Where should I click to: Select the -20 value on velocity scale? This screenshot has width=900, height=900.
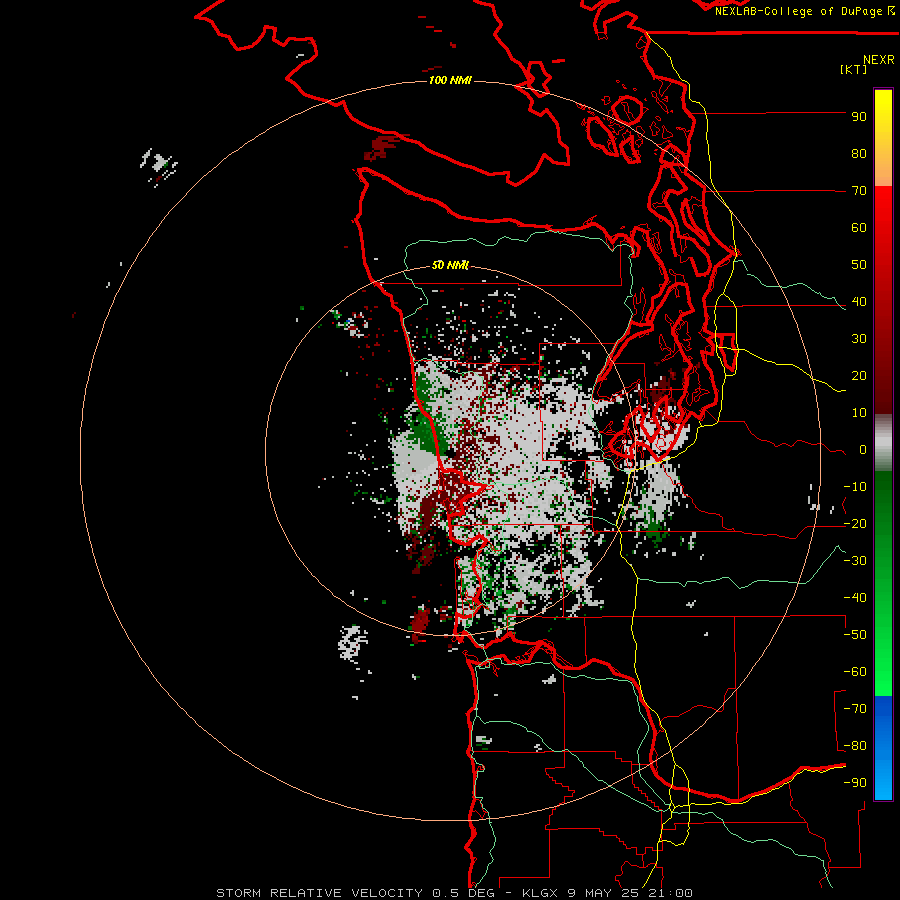click(x=855, y=524)
